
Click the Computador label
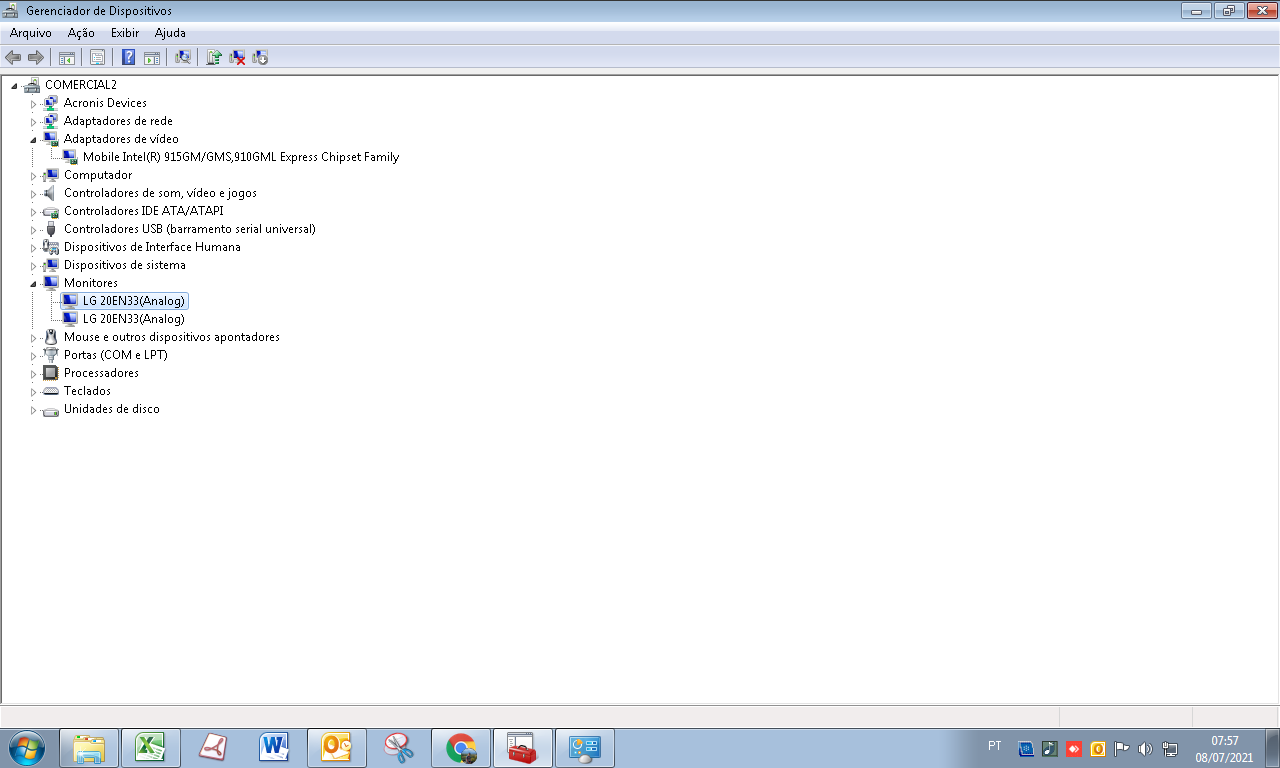point(98,175)
